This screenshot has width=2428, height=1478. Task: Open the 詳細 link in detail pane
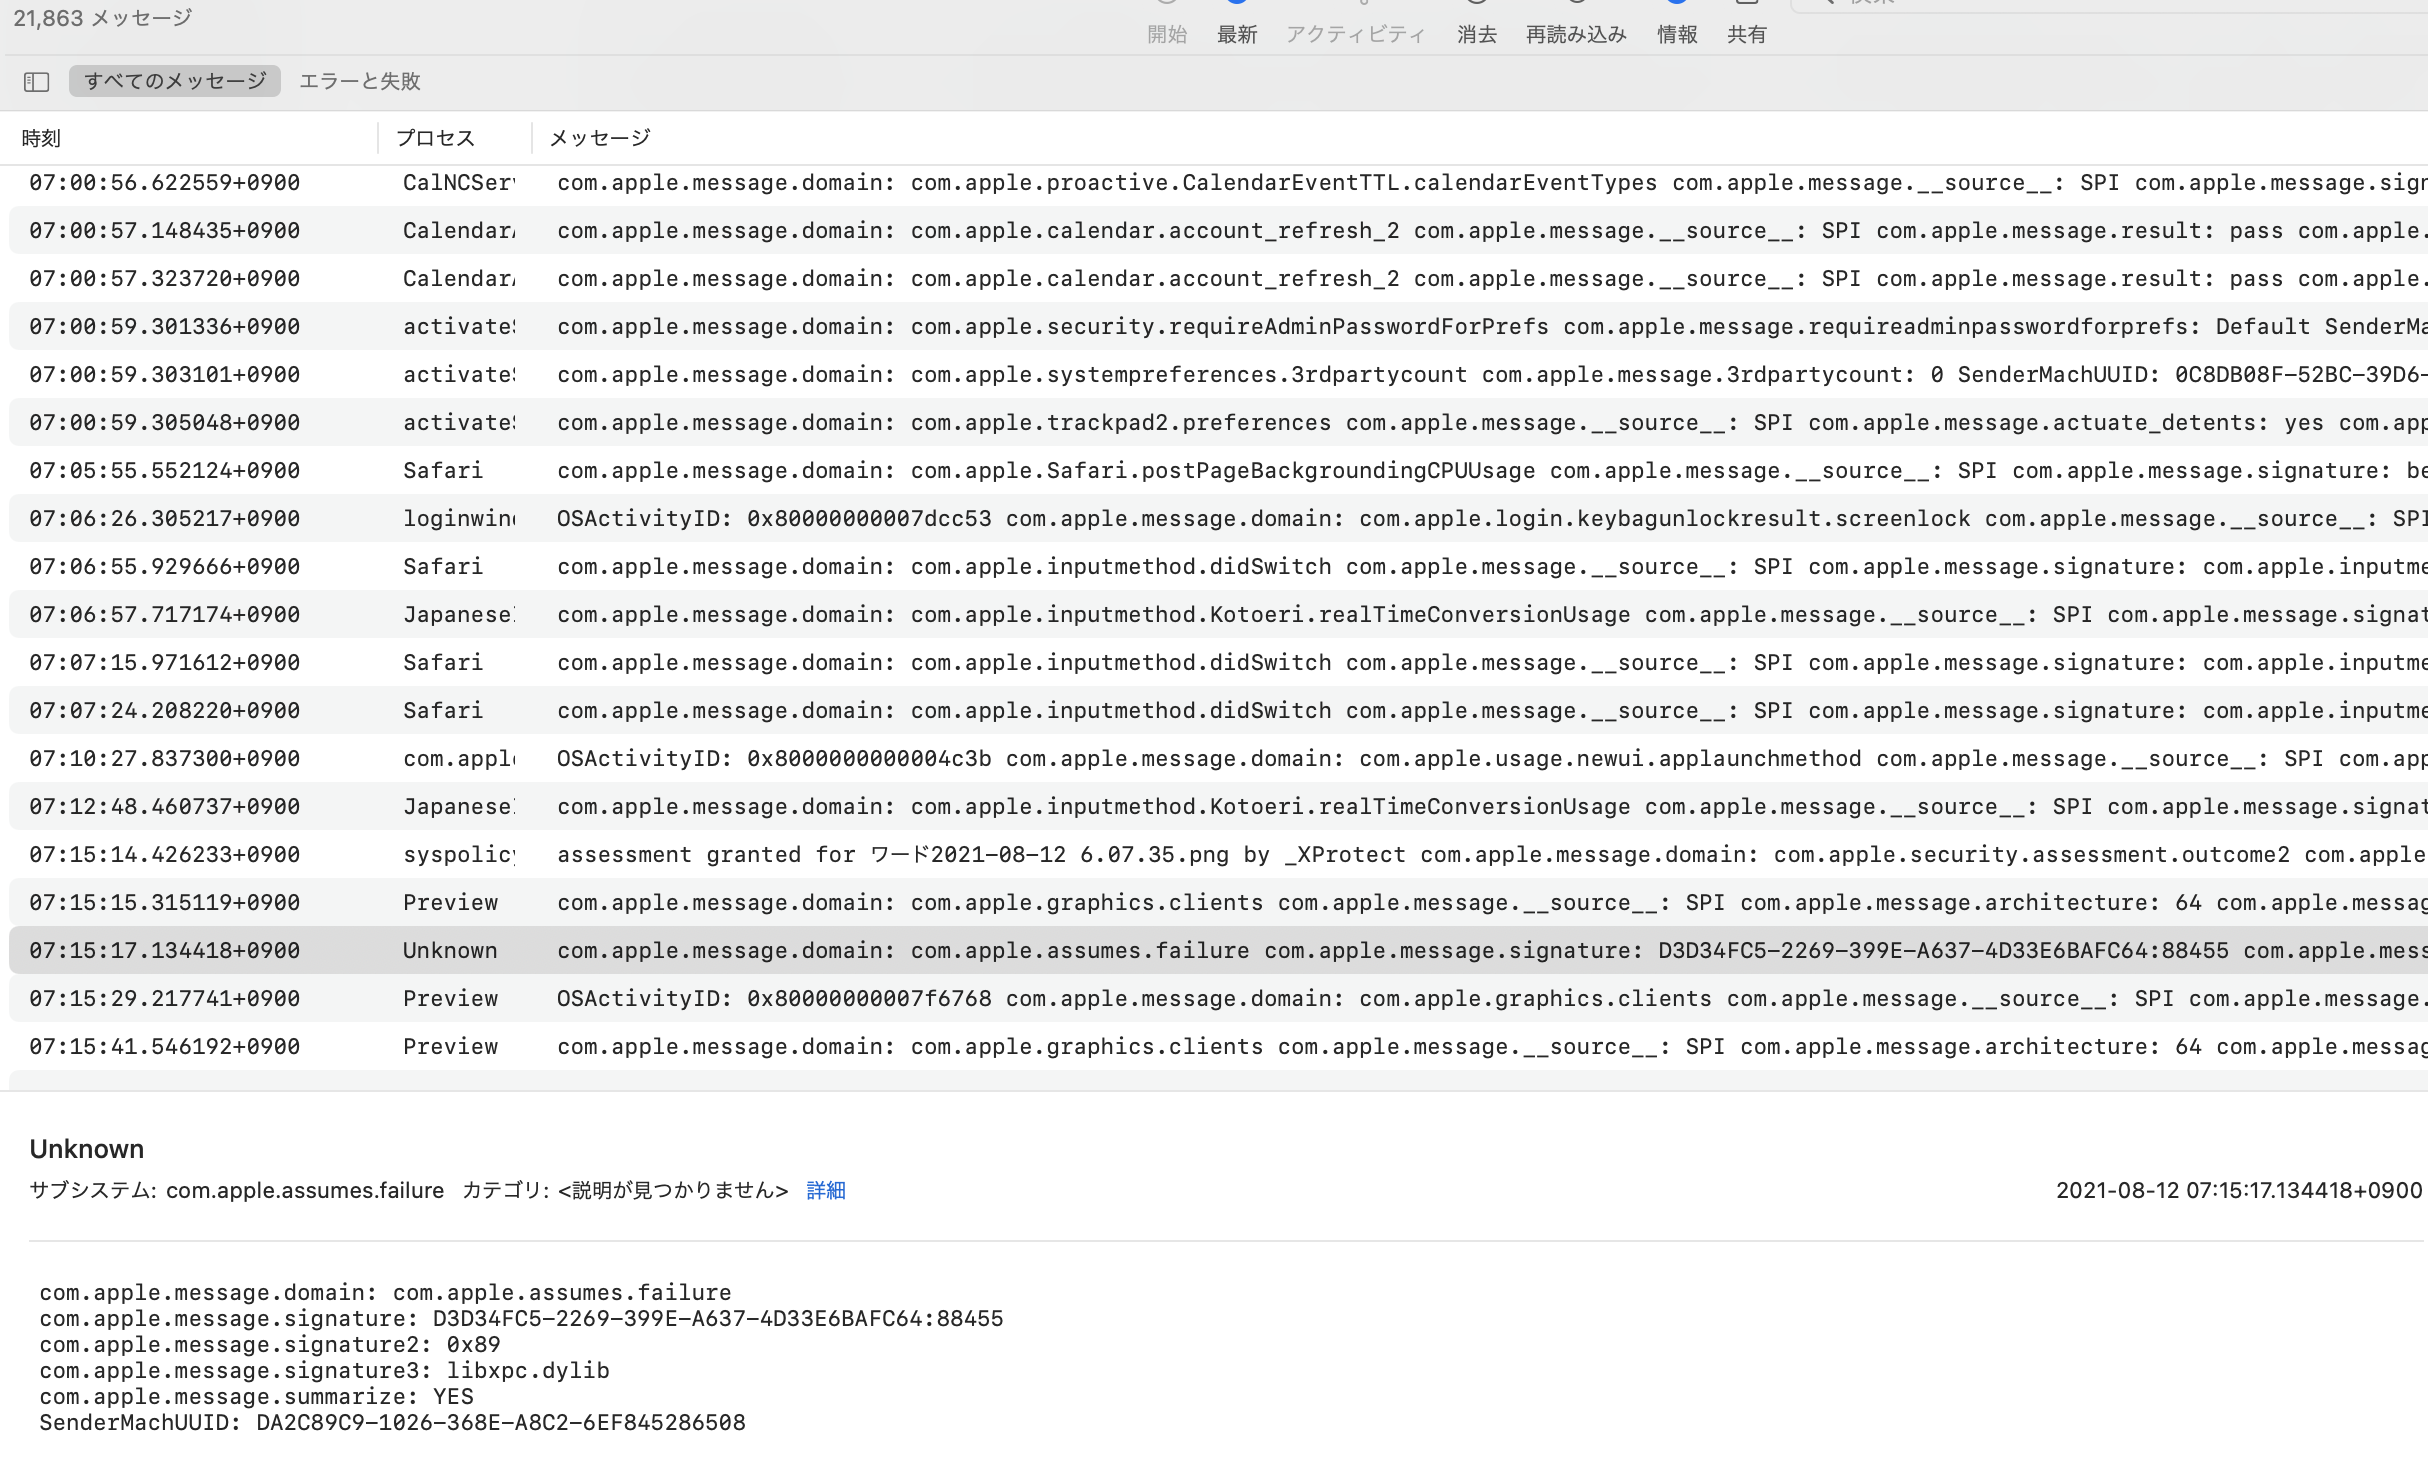825,1190
